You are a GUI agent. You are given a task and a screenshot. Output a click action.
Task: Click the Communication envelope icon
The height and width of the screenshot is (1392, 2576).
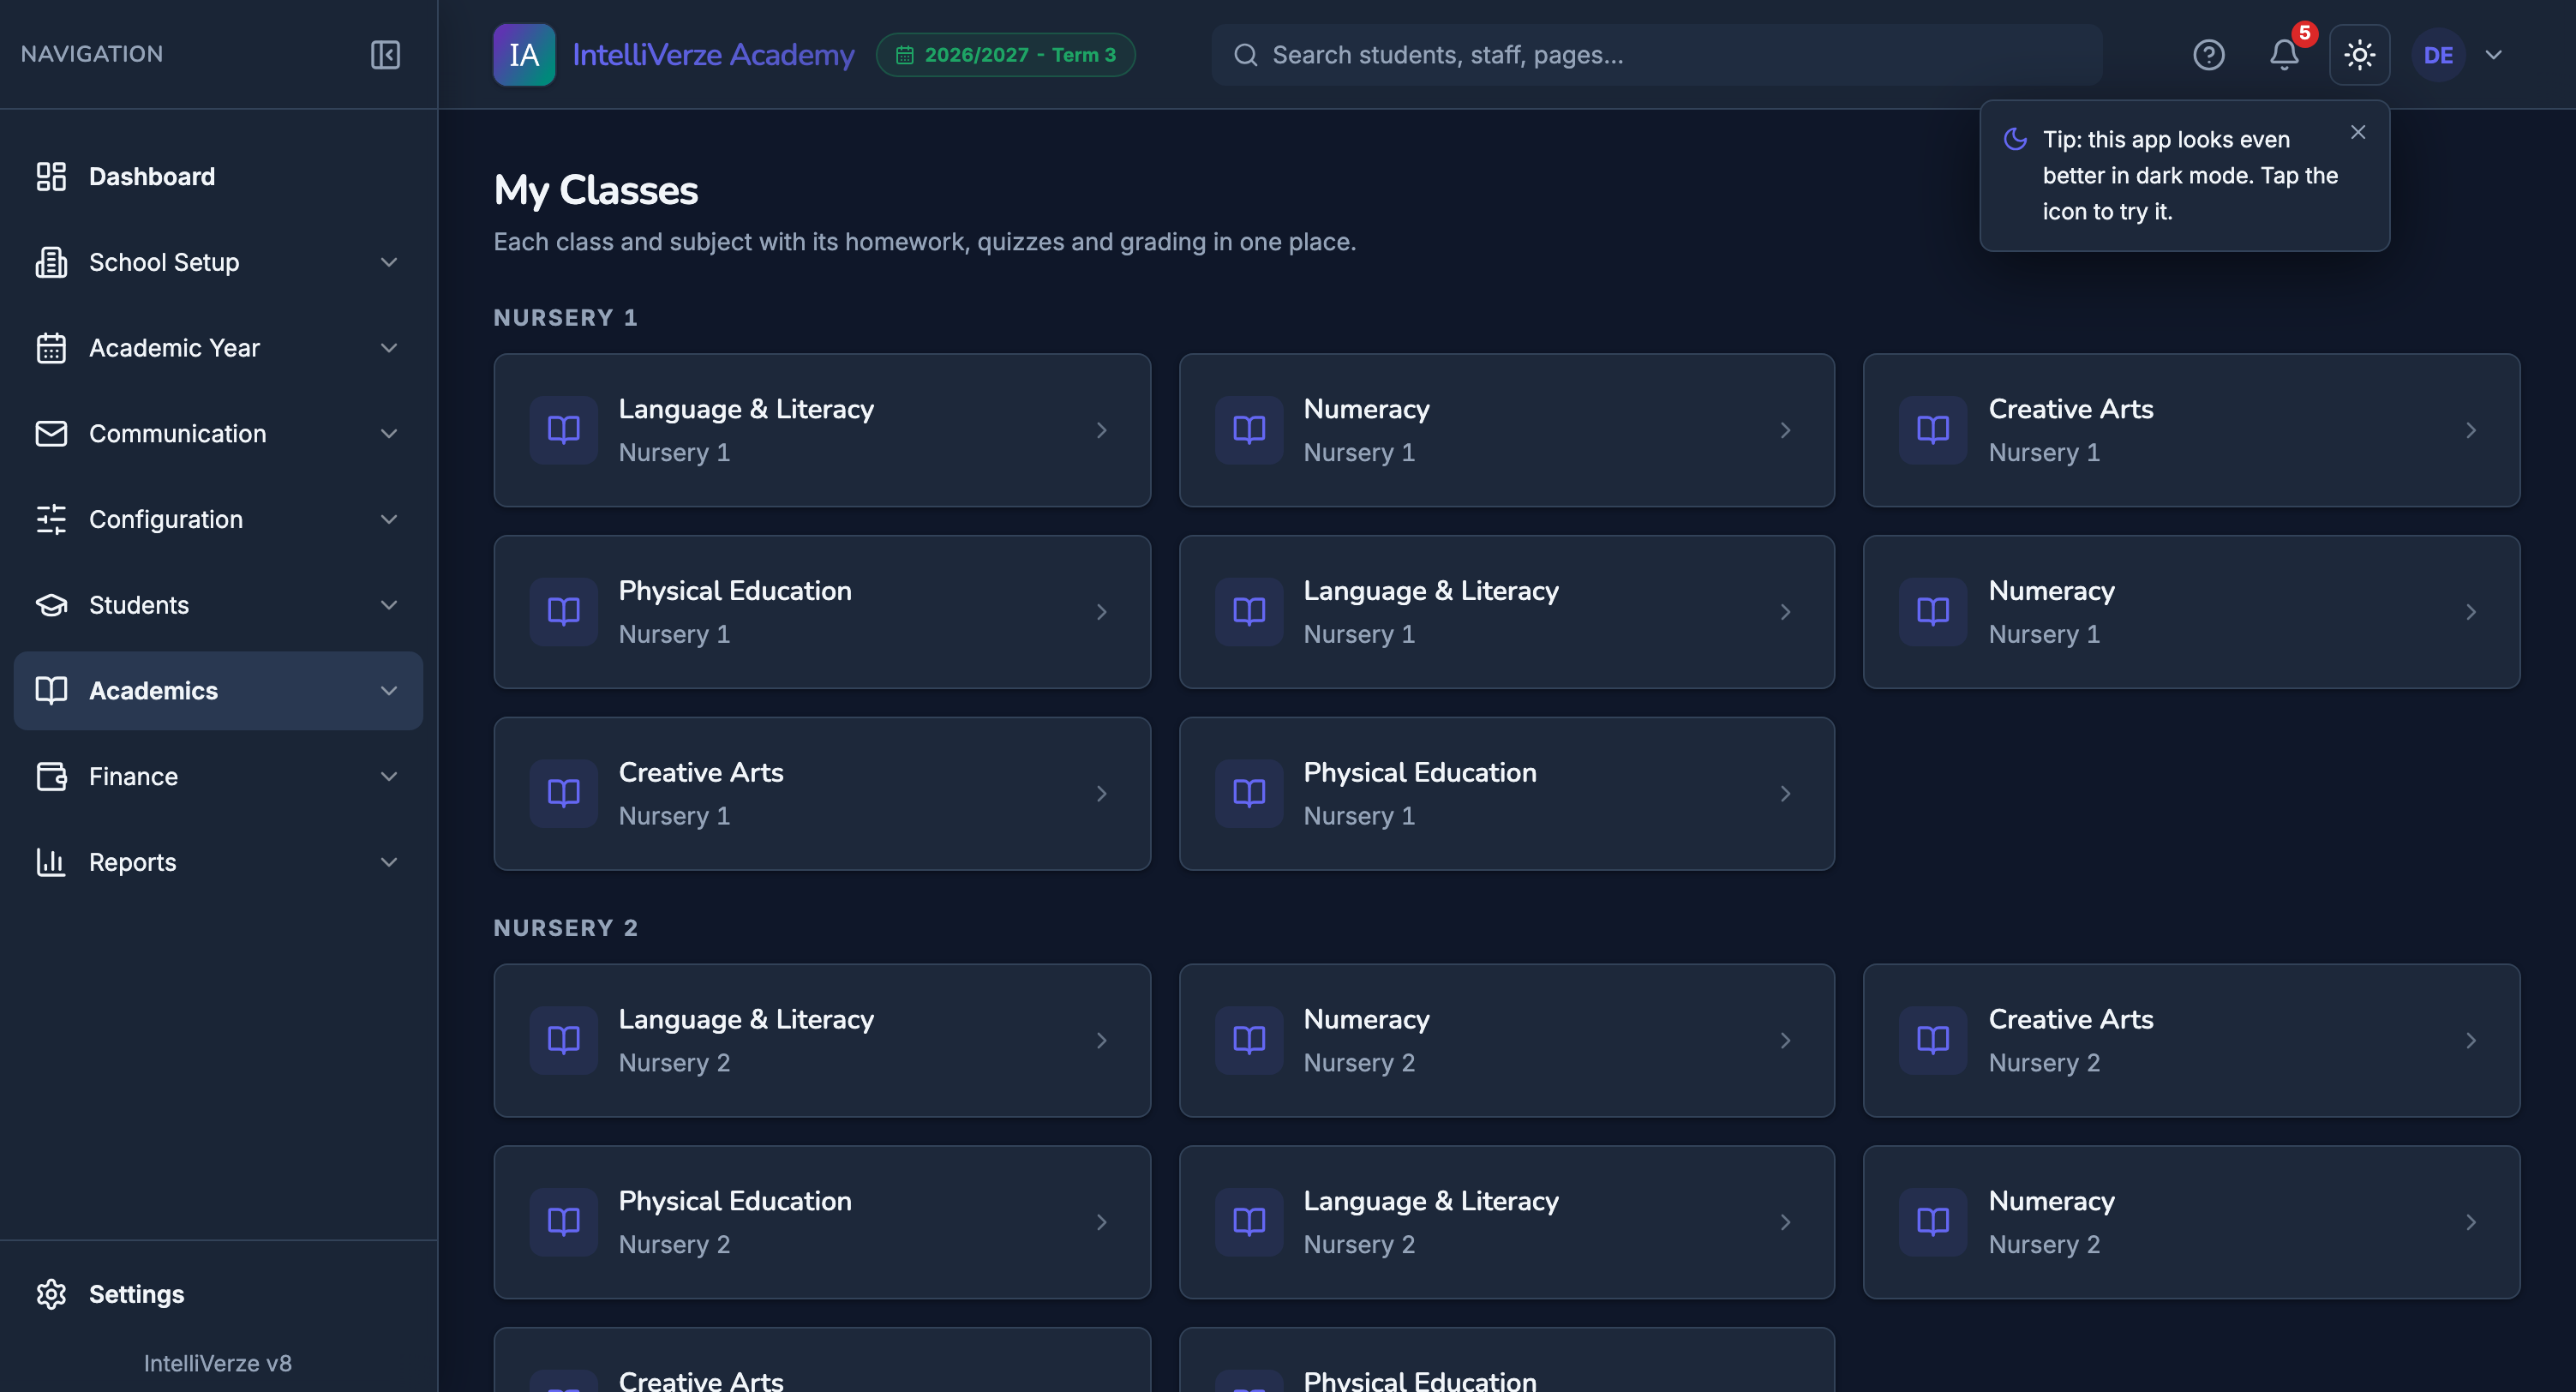[51, 433]
